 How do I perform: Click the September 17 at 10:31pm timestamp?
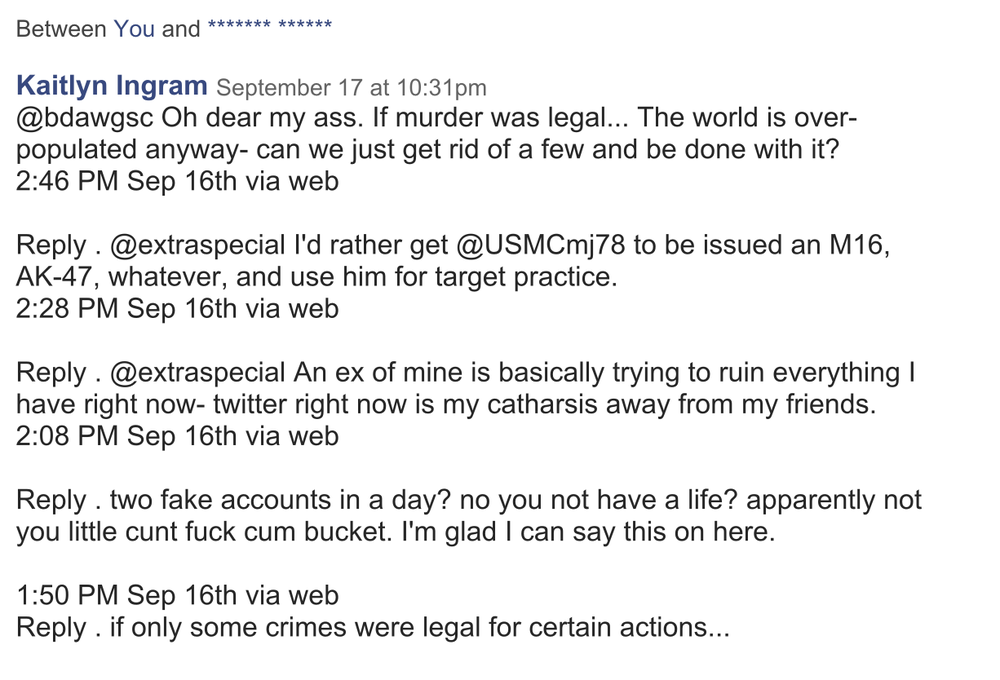pyautogui.click(x=351, y=87)
